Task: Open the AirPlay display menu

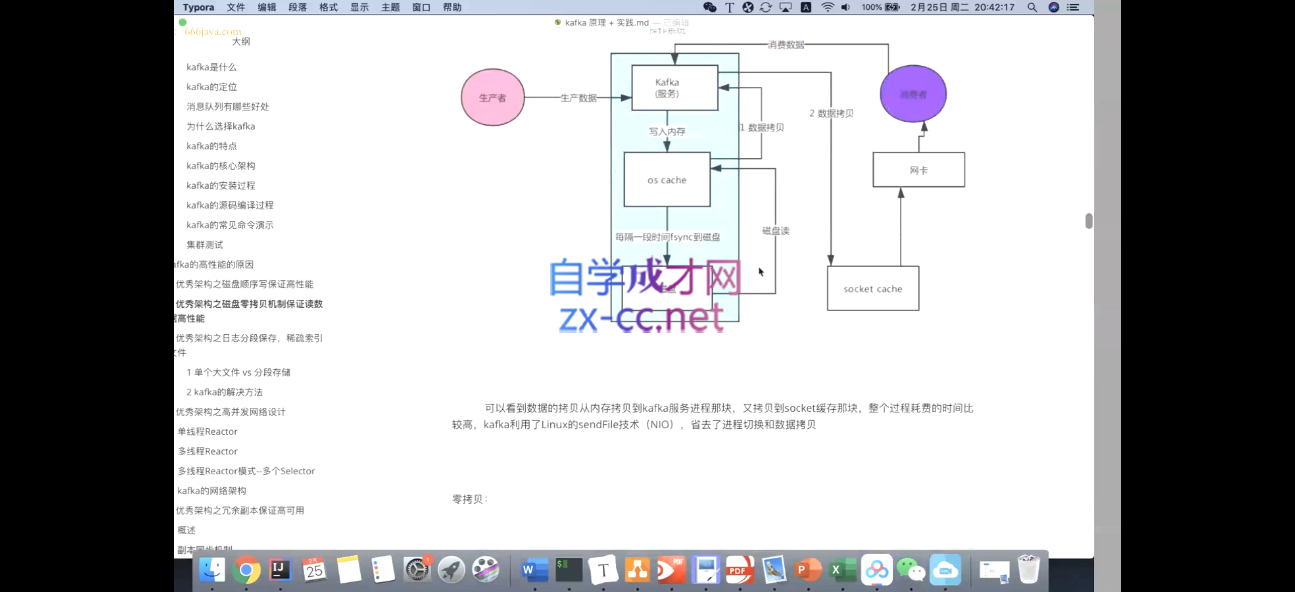Action: click(786, 7)
